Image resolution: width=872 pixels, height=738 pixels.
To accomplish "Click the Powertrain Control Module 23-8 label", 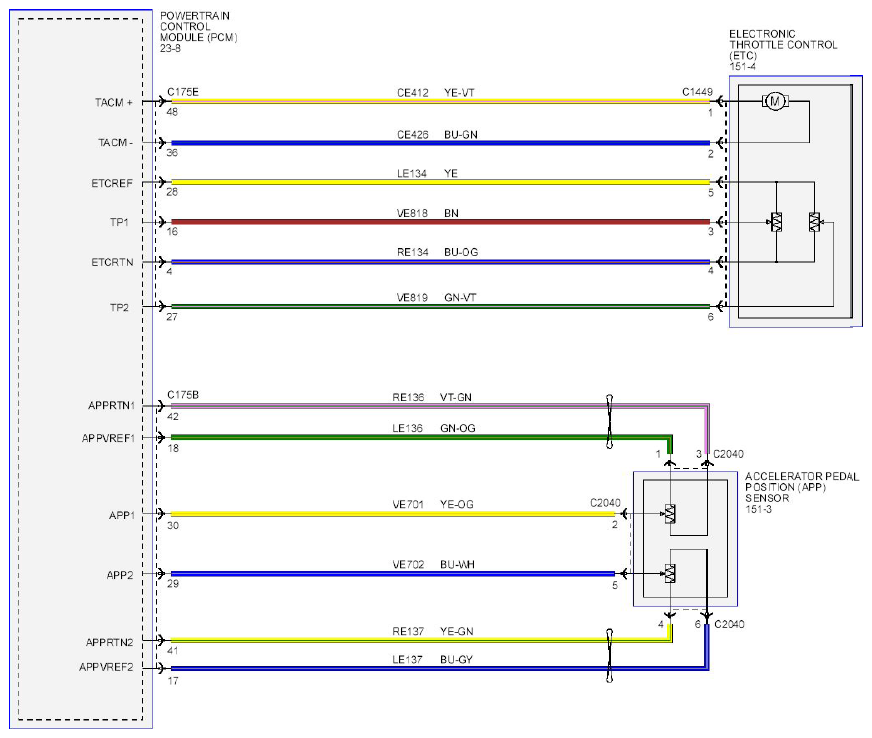I will [199, 32].
